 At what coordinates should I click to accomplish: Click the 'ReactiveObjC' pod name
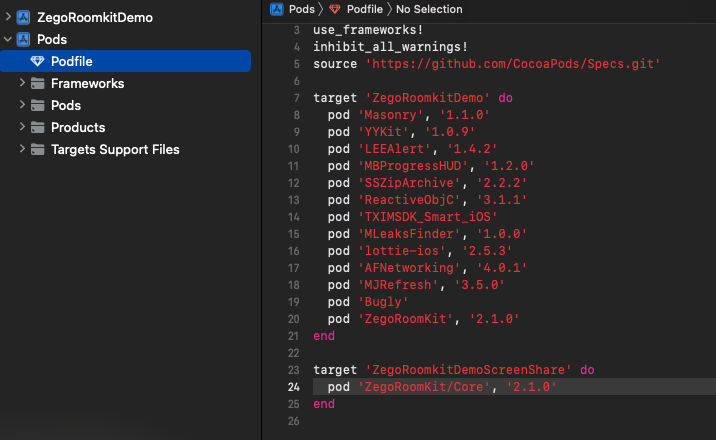point(409,200)
